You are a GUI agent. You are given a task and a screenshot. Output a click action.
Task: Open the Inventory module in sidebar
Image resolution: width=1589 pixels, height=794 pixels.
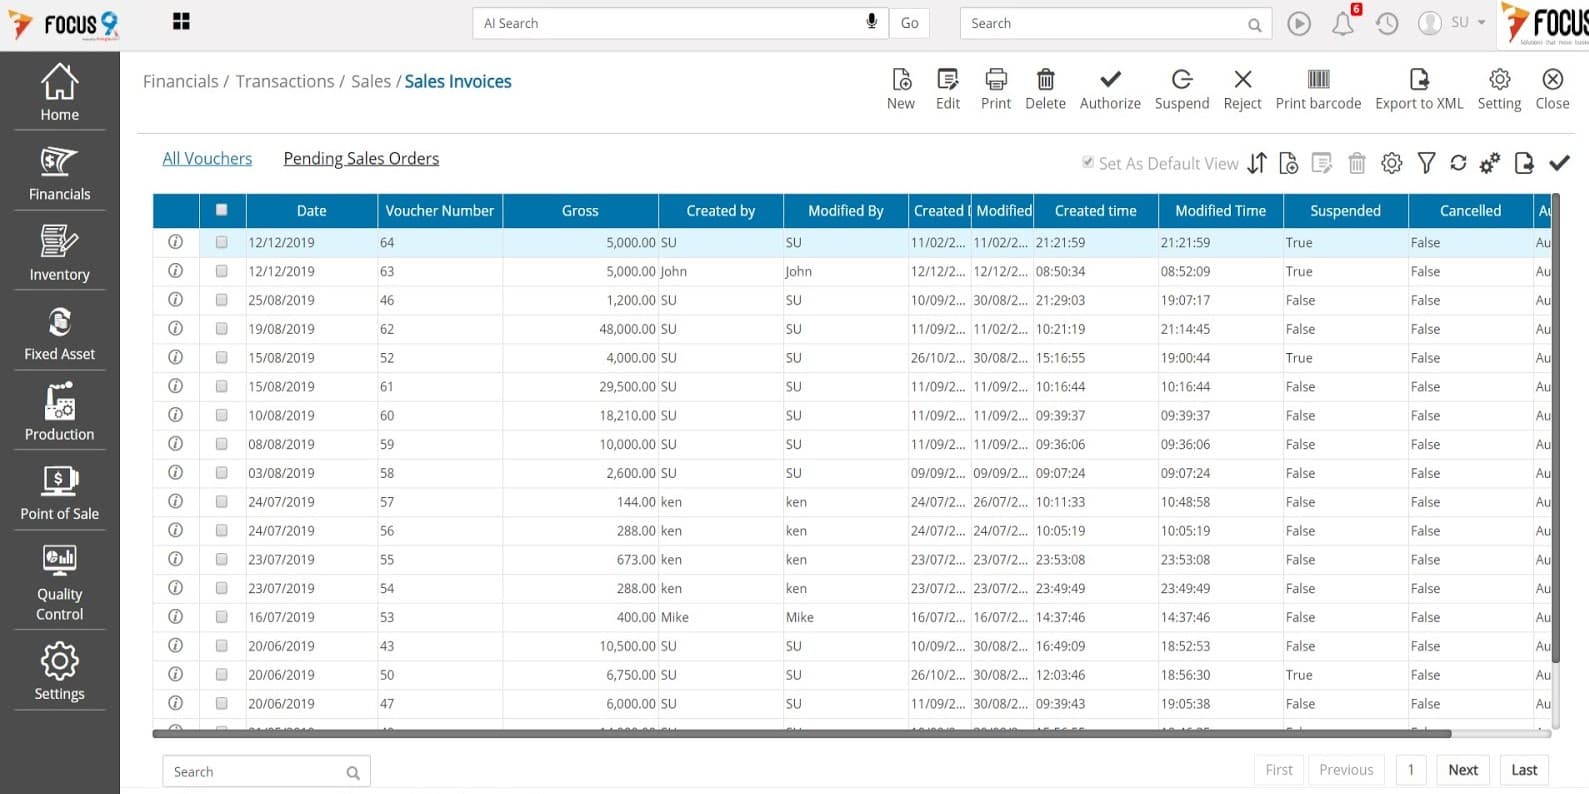pyautogui.click(x=59, y=253)
